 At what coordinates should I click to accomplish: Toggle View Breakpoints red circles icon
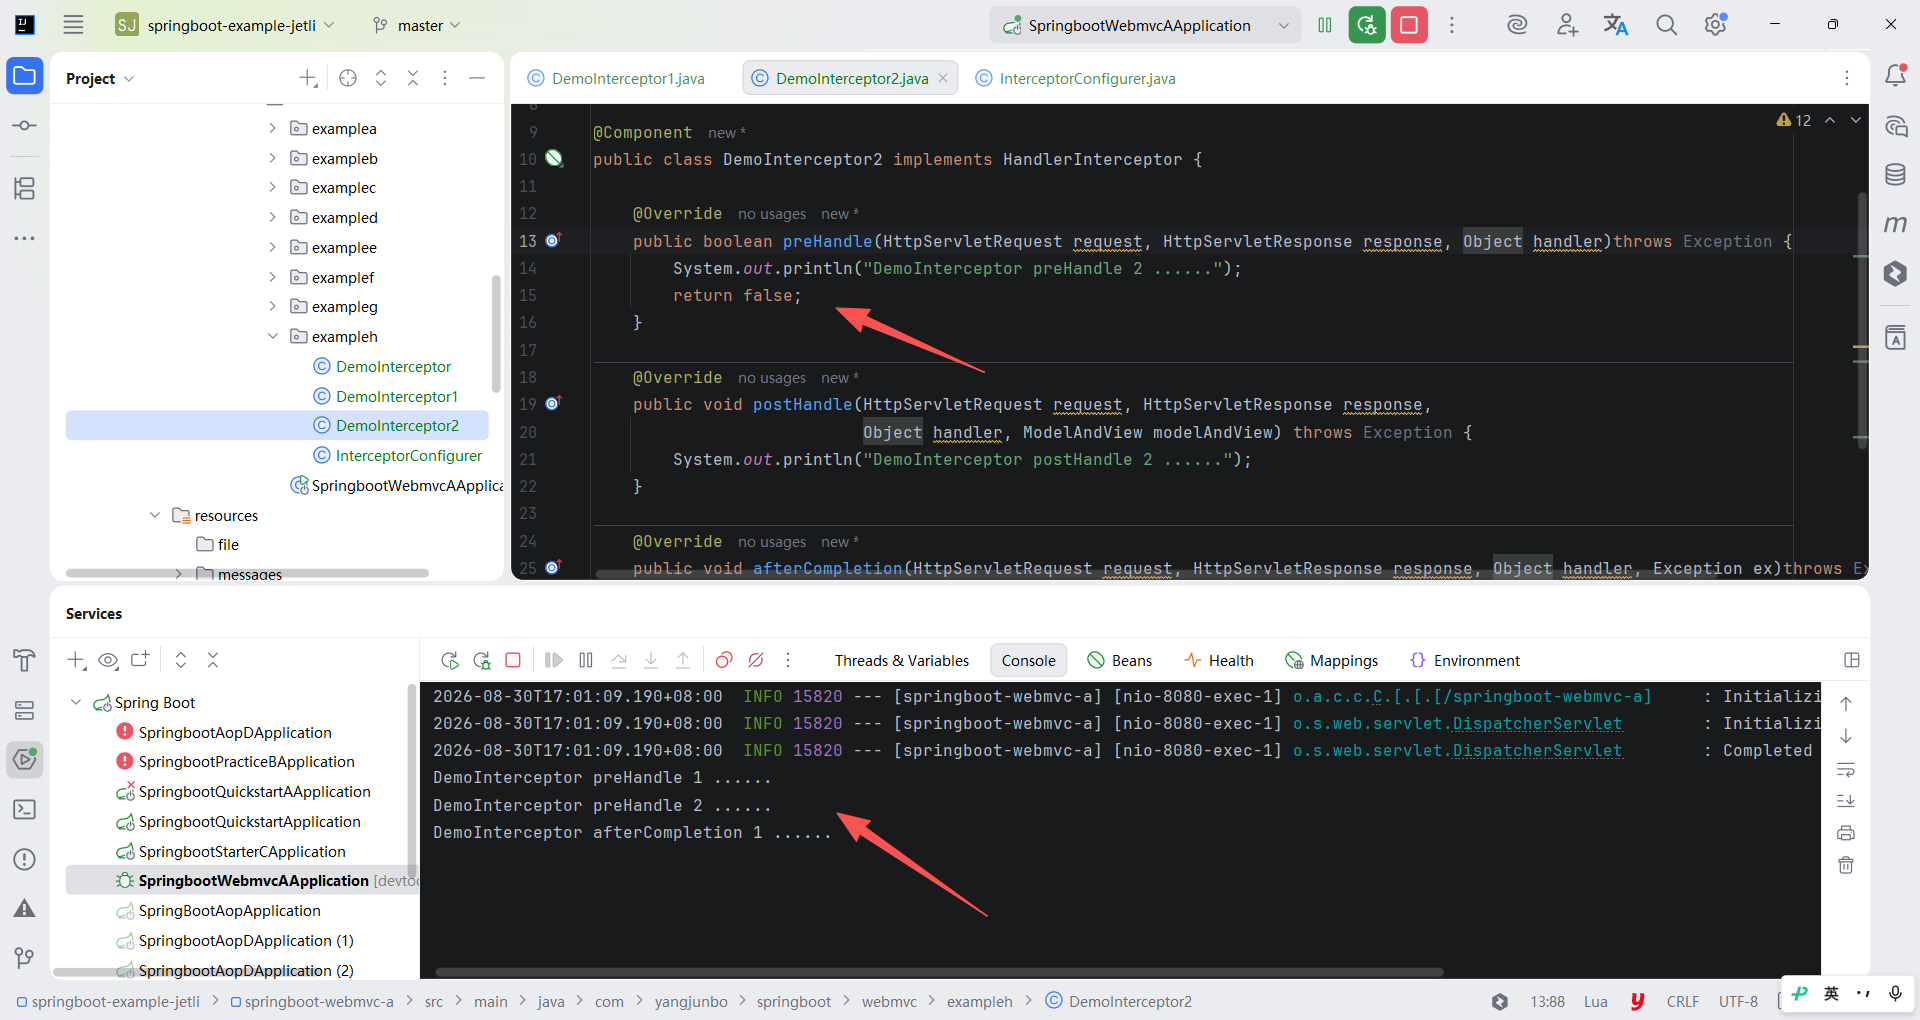(724, 660)
